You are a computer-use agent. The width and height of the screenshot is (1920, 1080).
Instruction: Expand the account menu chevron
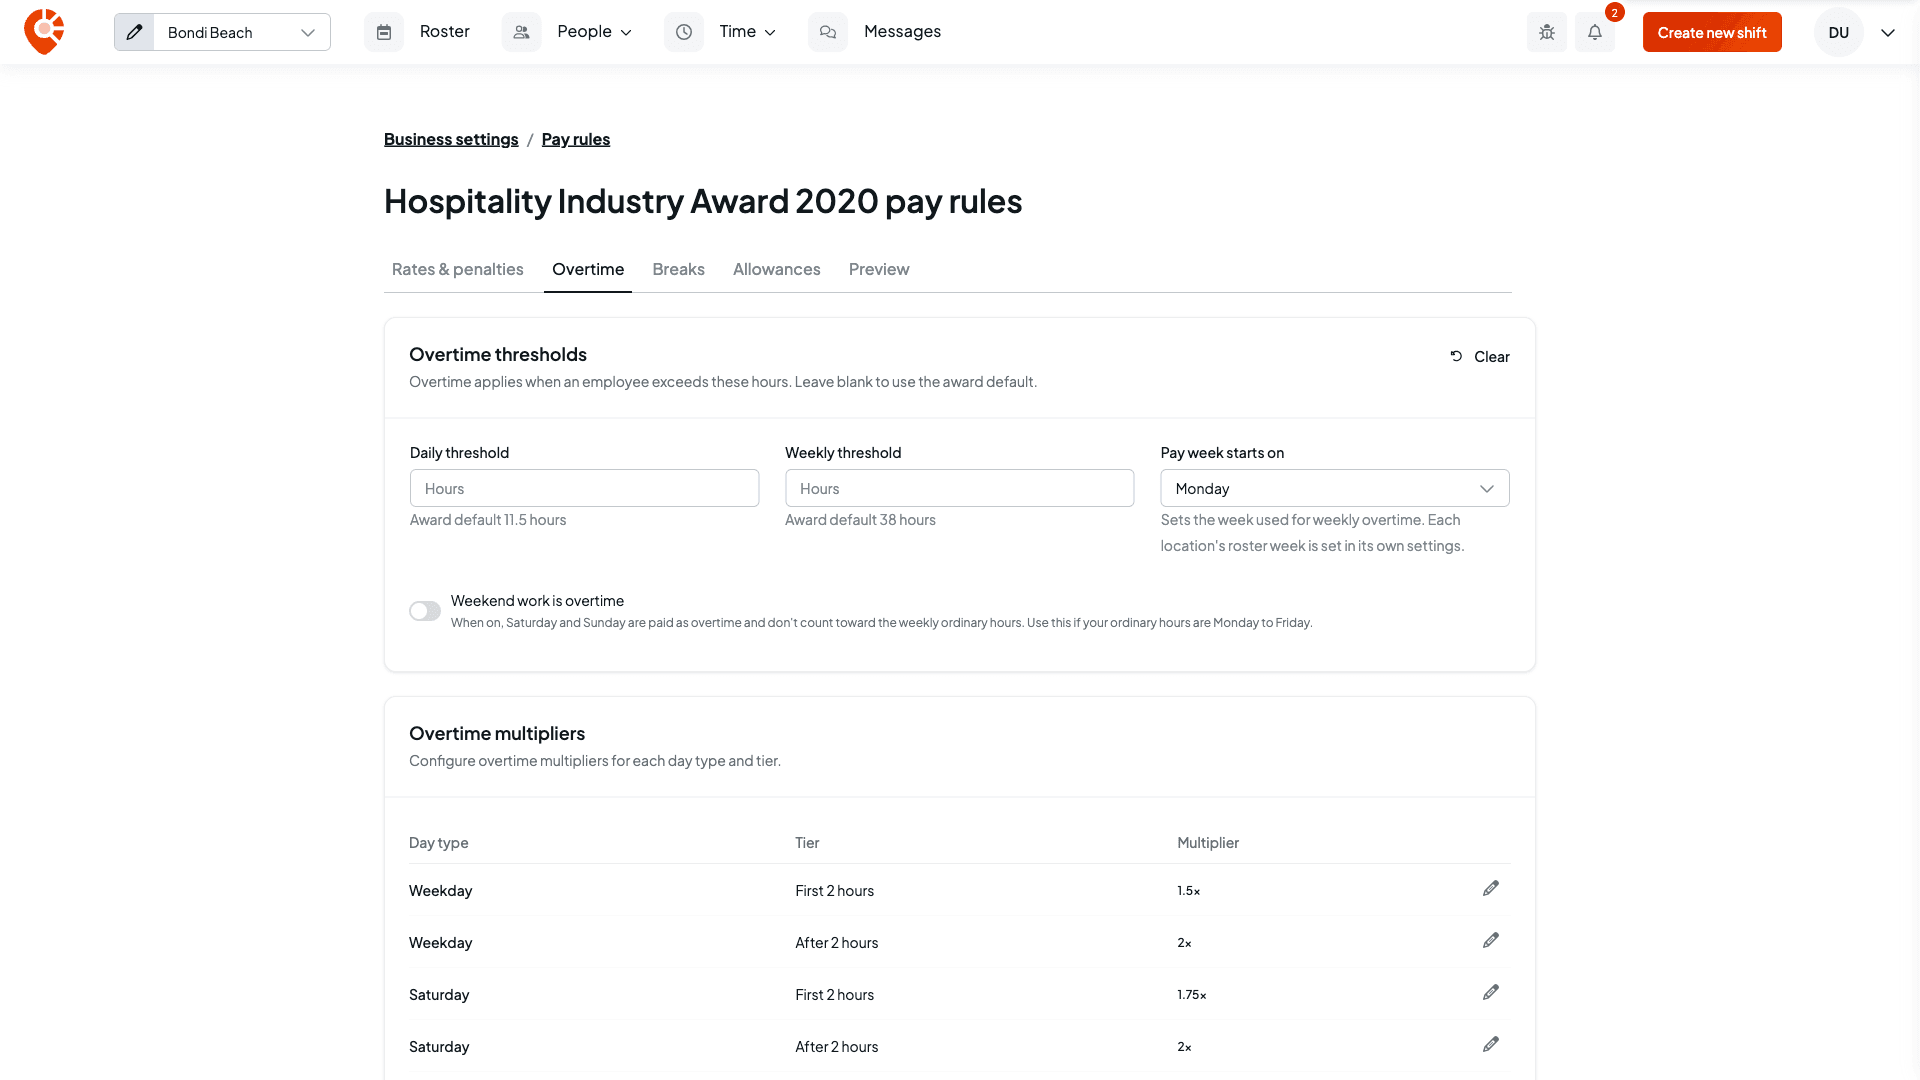coord(1888,32)
